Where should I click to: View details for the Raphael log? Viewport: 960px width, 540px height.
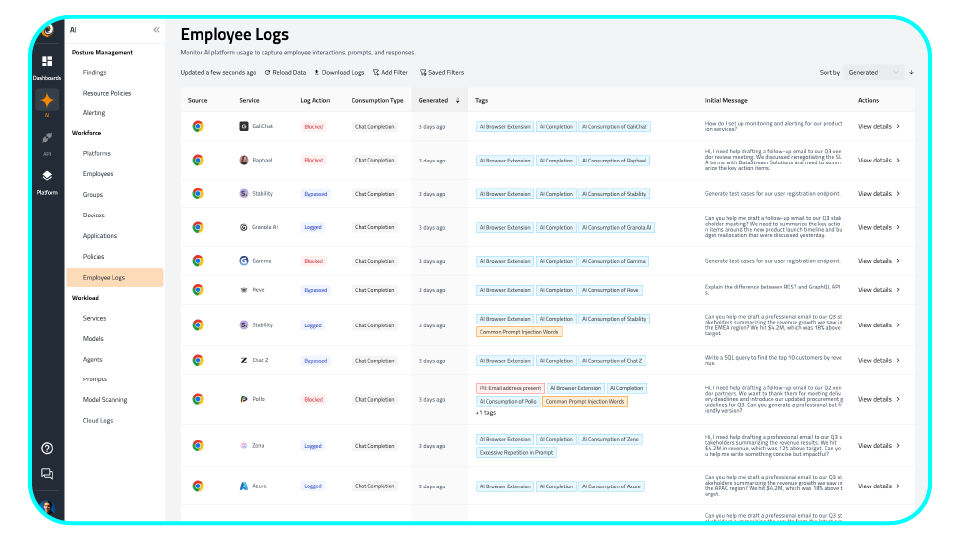click(879, 160)
